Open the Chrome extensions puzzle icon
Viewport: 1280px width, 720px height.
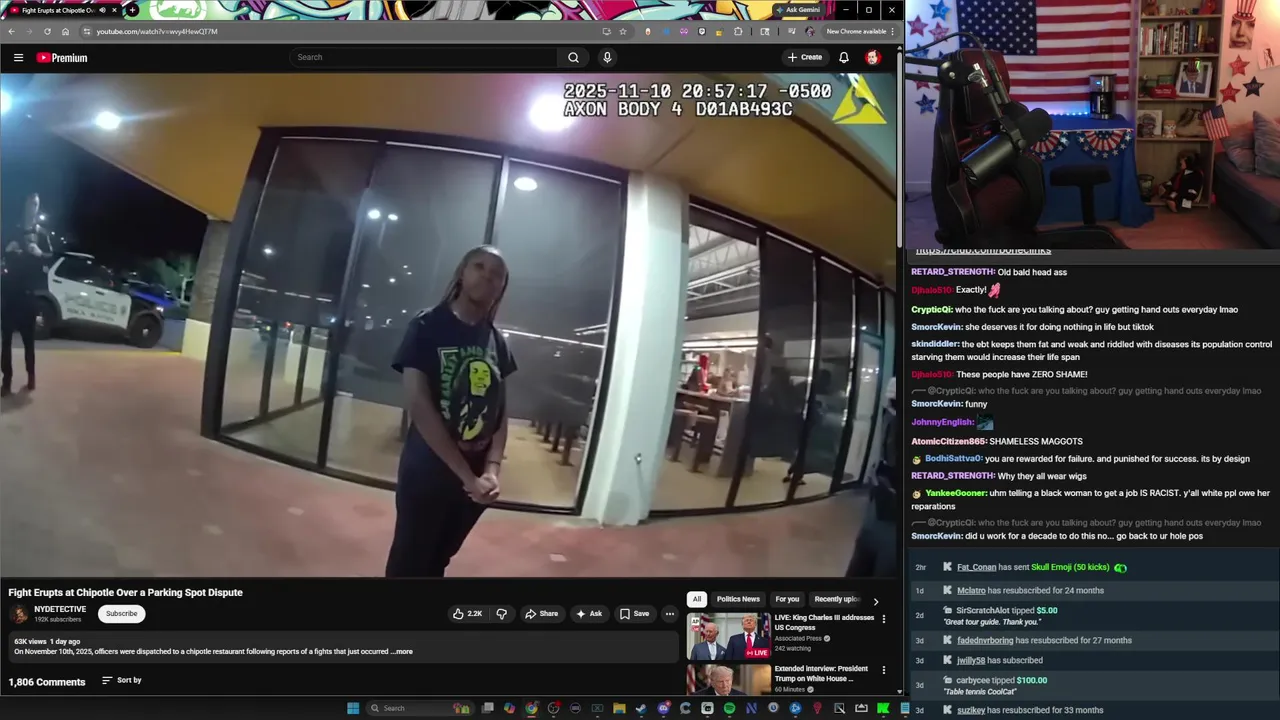(738, 31)
